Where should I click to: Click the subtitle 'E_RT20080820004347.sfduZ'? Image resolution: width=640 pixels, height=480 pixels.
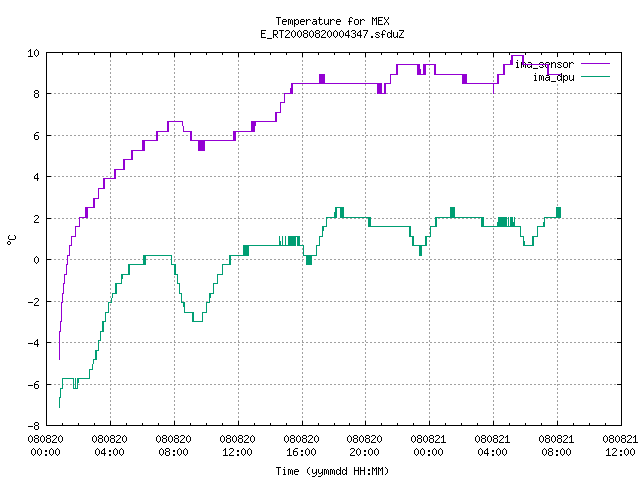coord(332,34)
